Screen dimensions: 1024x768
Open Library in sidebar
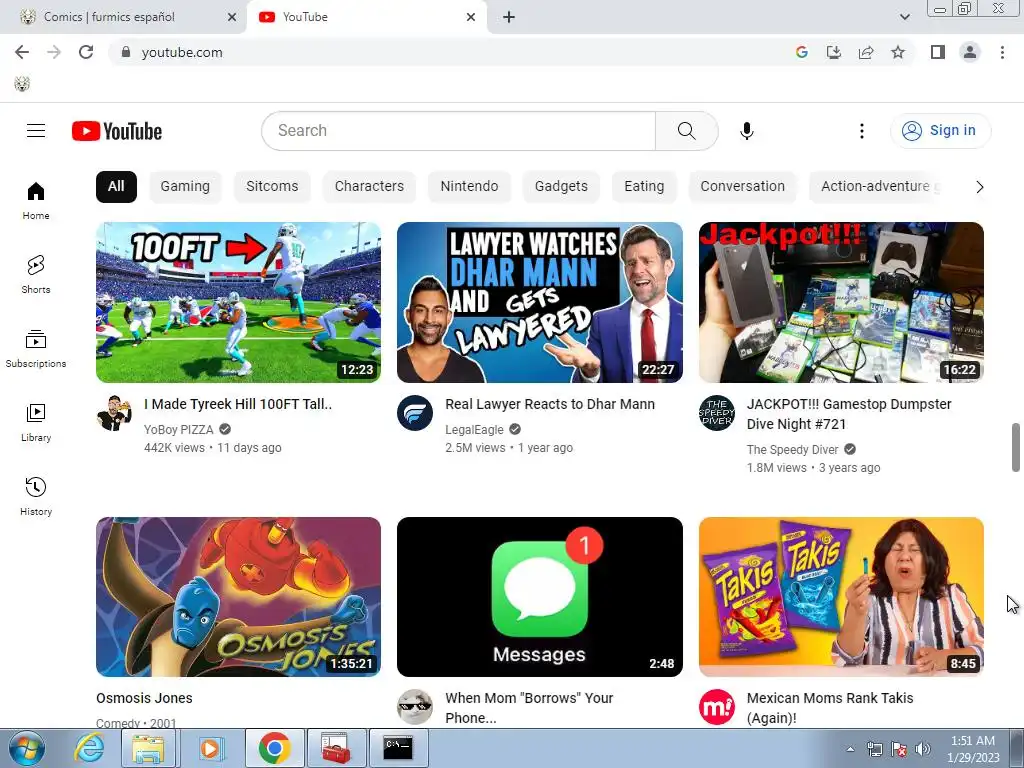(36, 423)
